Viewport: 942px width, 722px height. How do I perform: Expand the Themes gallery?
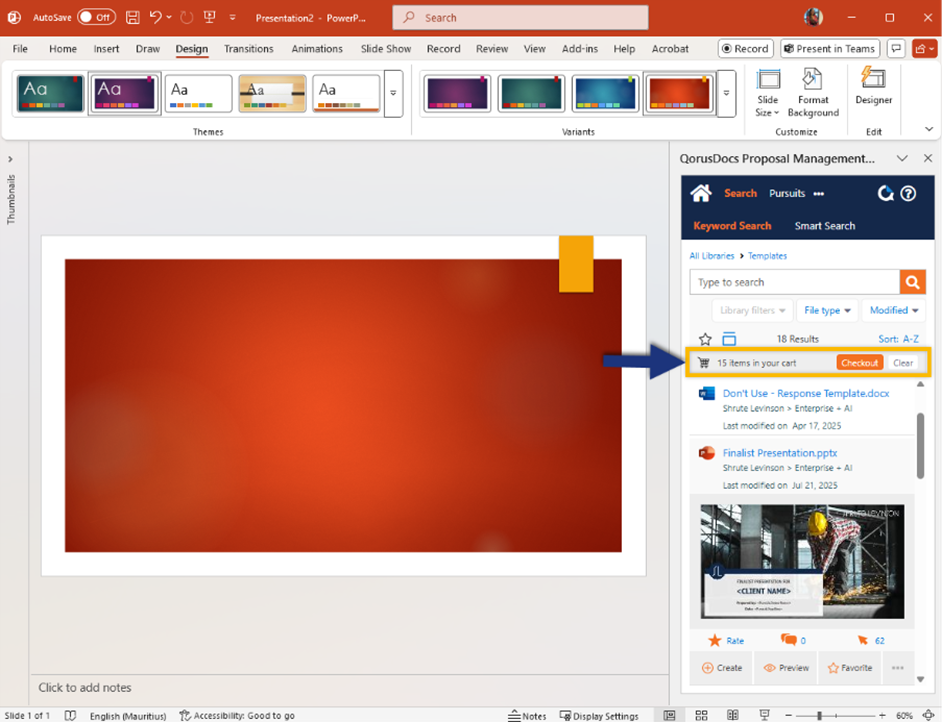(x=393, y=94)
